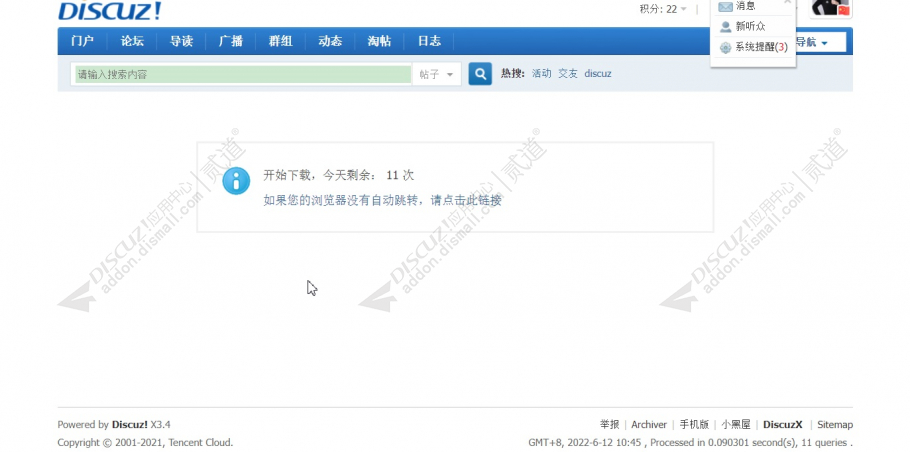Open the 动态 nav tab
The width and height of the screenshot is (910, 452).
coord(330,41)
